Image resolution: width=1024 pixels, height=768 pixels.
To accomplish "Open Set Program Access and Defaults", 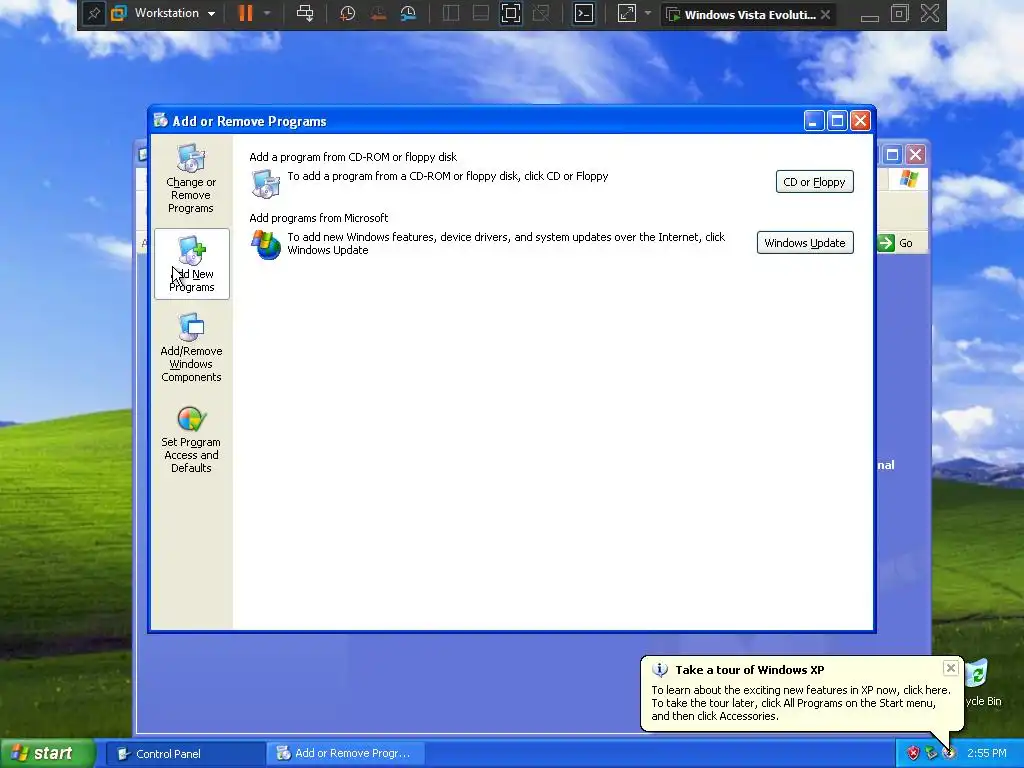I will point(191,440).
